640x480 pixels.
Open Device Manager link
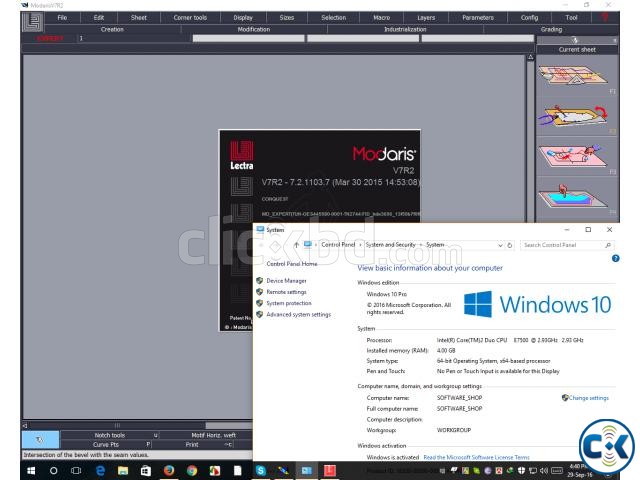click(x=286, y=281)
